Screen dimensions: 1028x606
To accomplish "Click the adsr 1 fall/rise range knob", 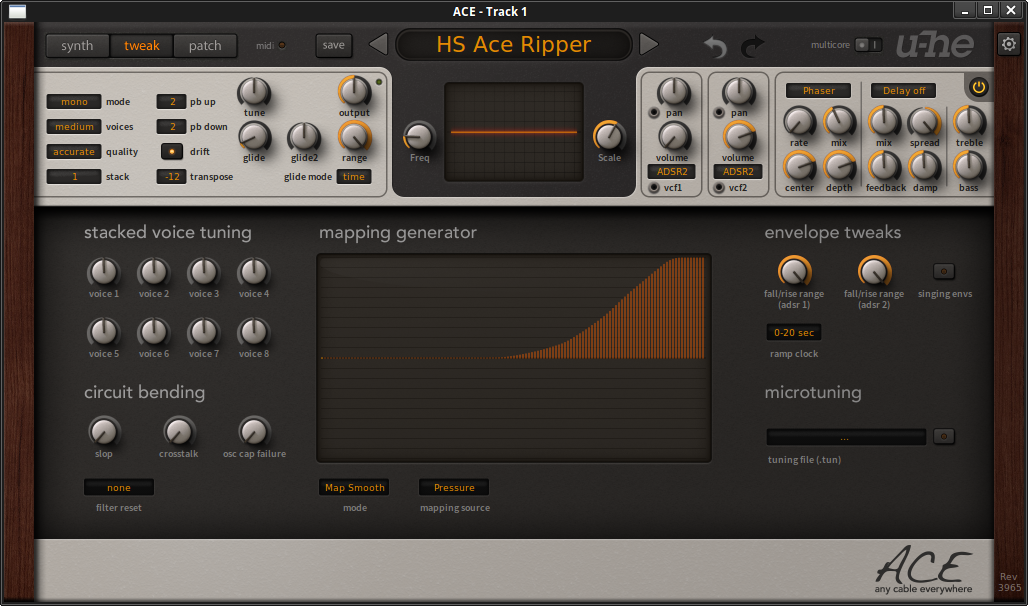I will pos(794,272).
